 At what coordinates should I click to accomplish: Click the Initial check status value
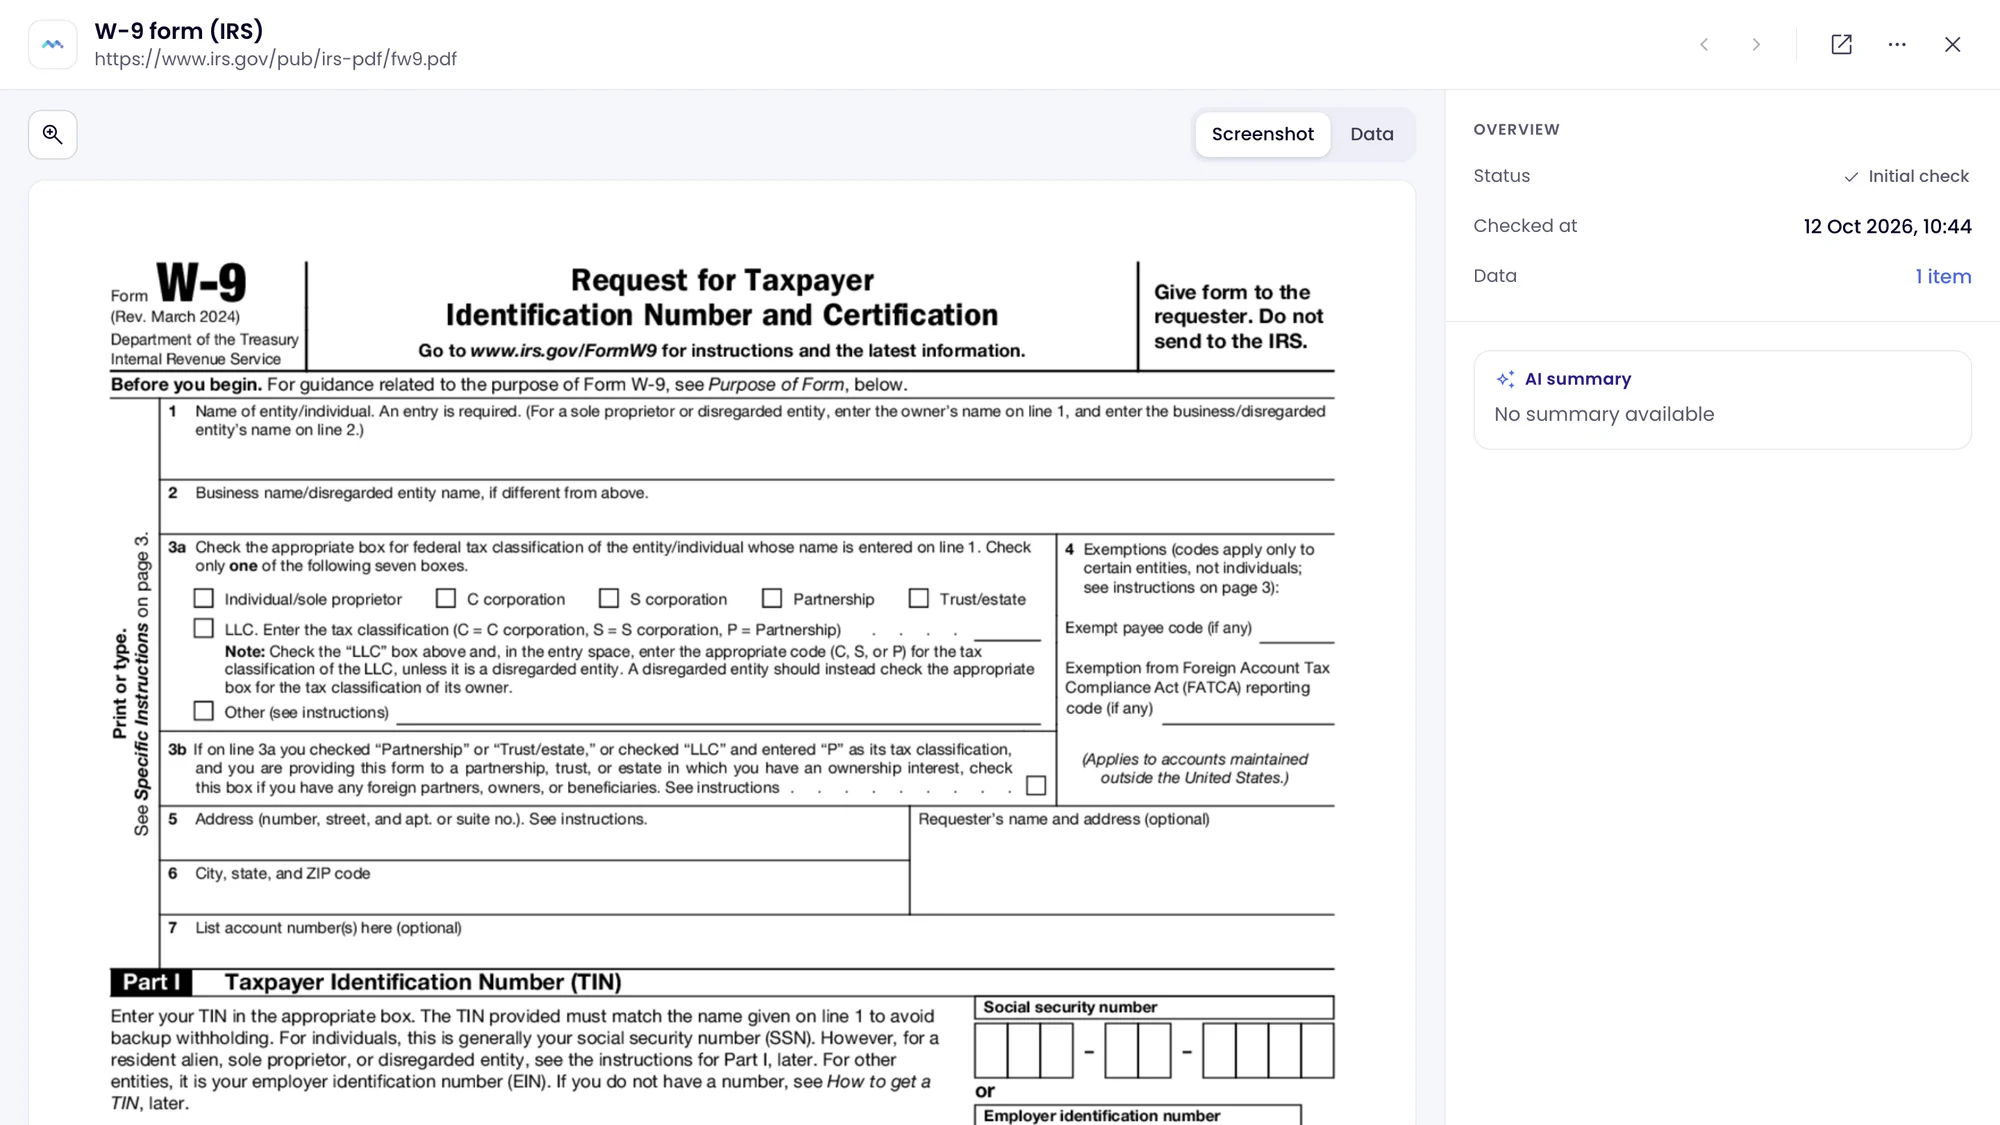(x=1907, y=176)
